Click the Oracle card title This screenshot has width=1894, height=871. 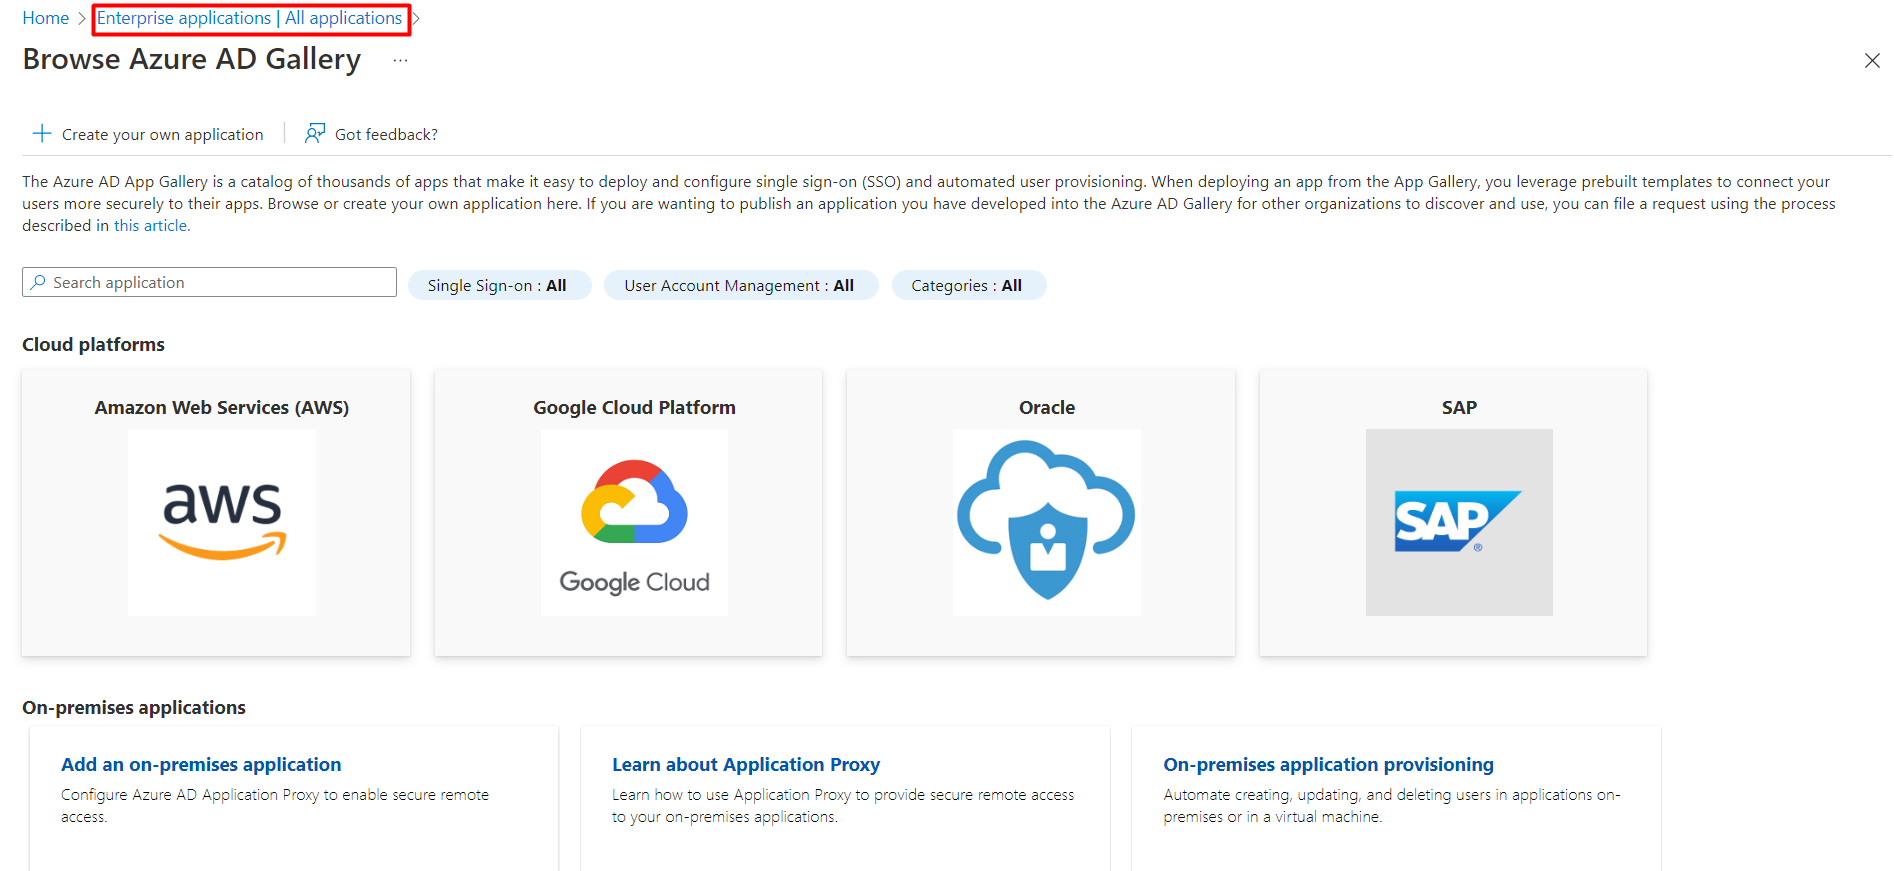click(1047, 407)
